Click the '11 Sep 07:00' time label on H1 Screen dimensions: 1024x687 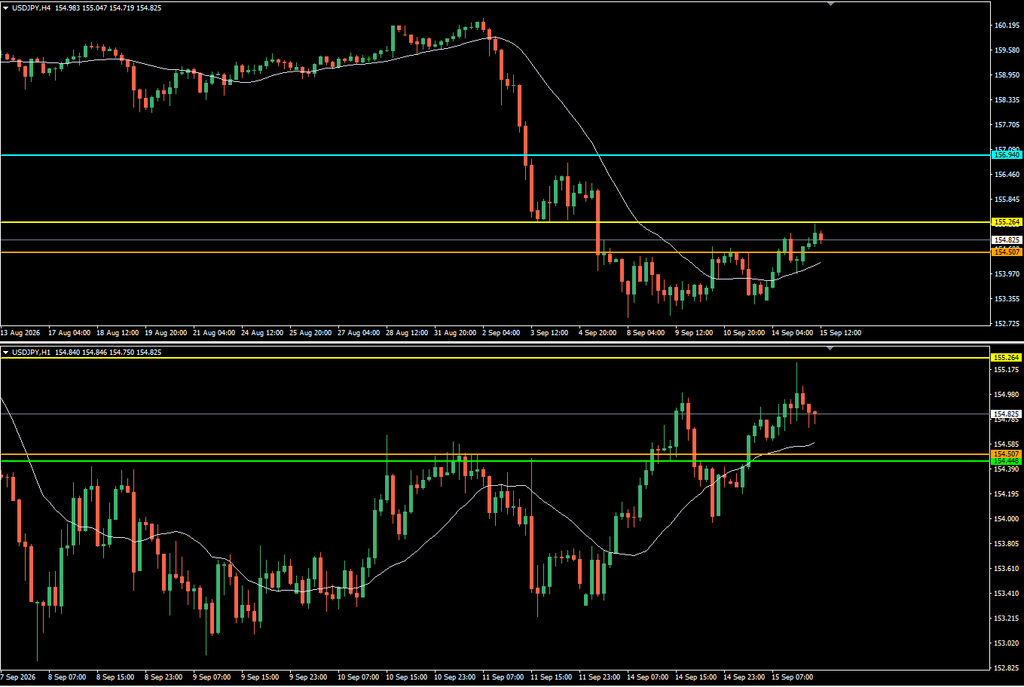click(x=503, y=677)
